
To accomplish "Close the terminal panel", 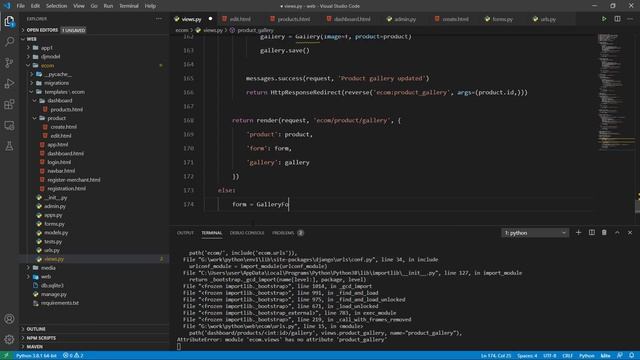I will pyautogui.click(x=630, y=233).
